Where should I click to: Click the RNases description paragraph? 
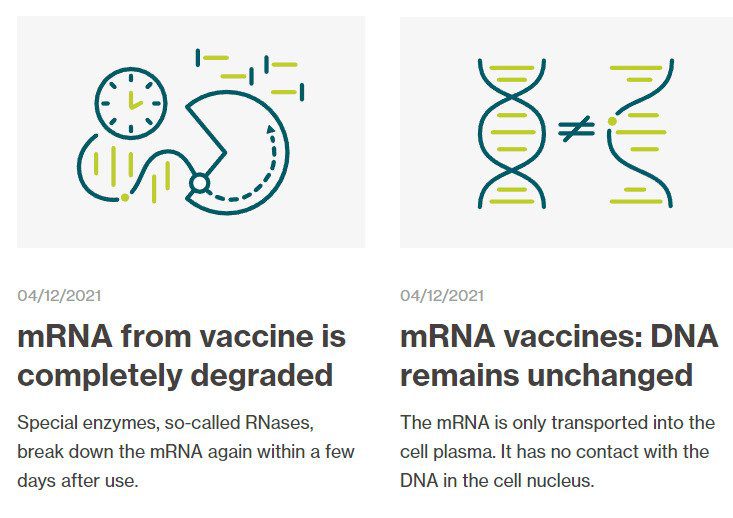pos(186,452)
